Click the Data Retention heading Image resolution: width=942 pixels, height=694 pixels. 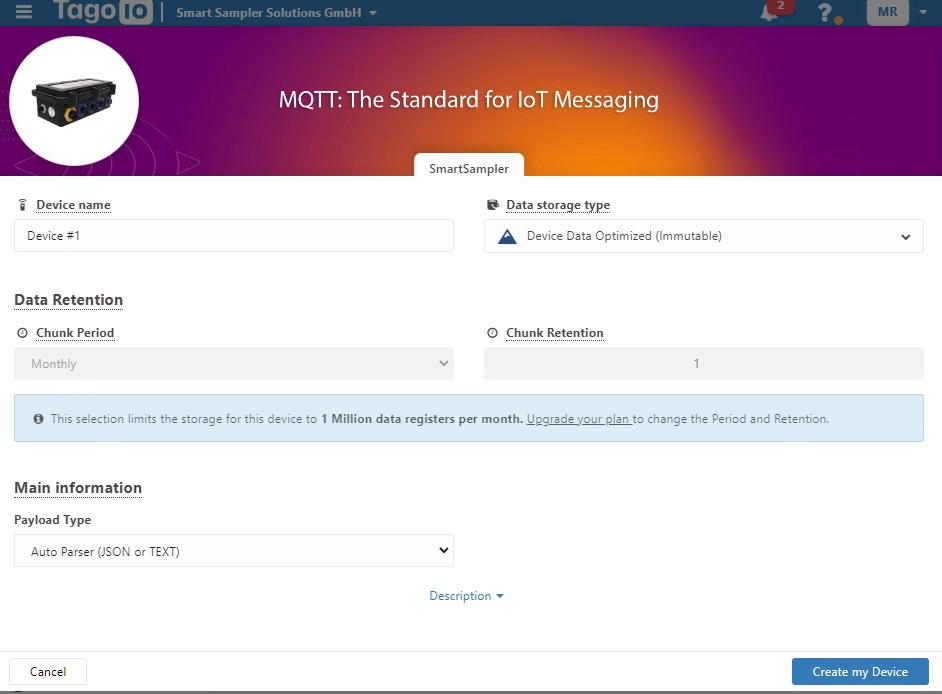(x=68, y=300)
